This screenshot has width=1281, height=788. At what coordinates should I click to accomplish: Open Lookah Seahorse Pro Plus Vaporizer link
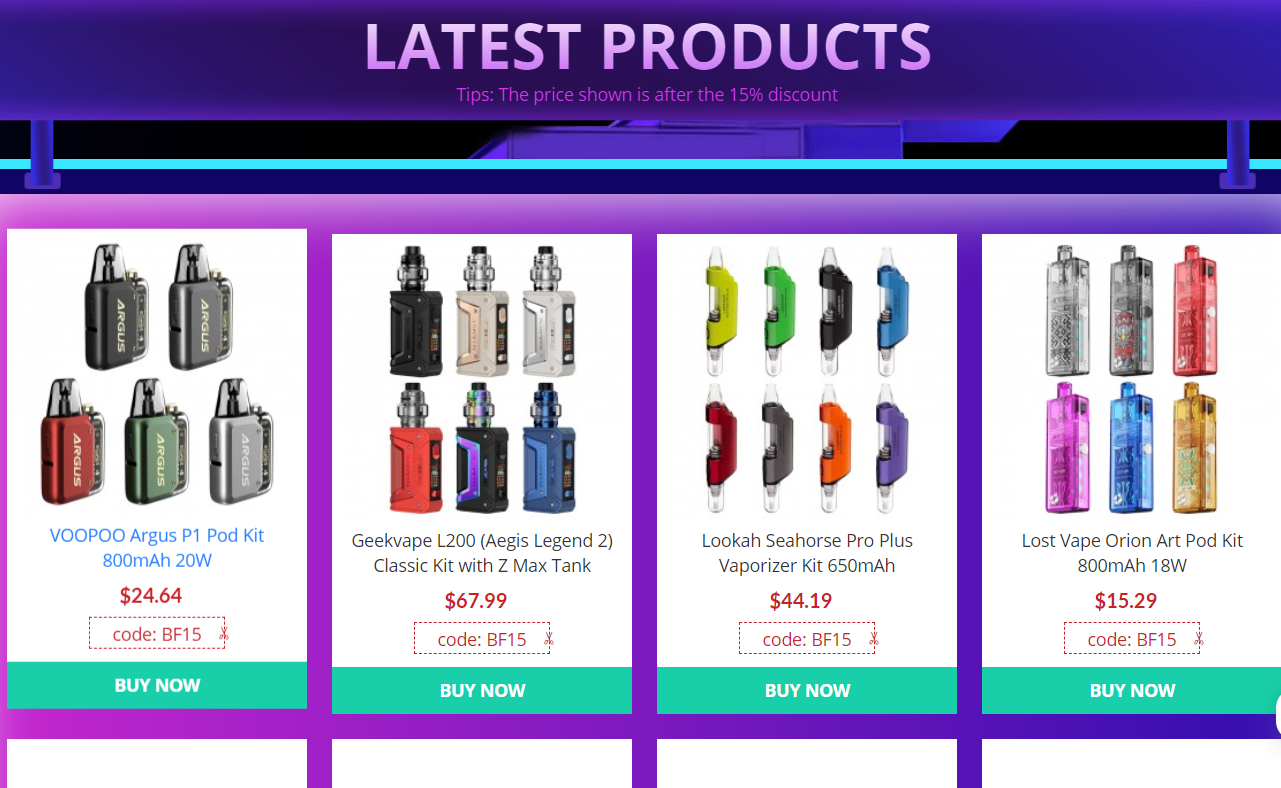coord(807,553)
